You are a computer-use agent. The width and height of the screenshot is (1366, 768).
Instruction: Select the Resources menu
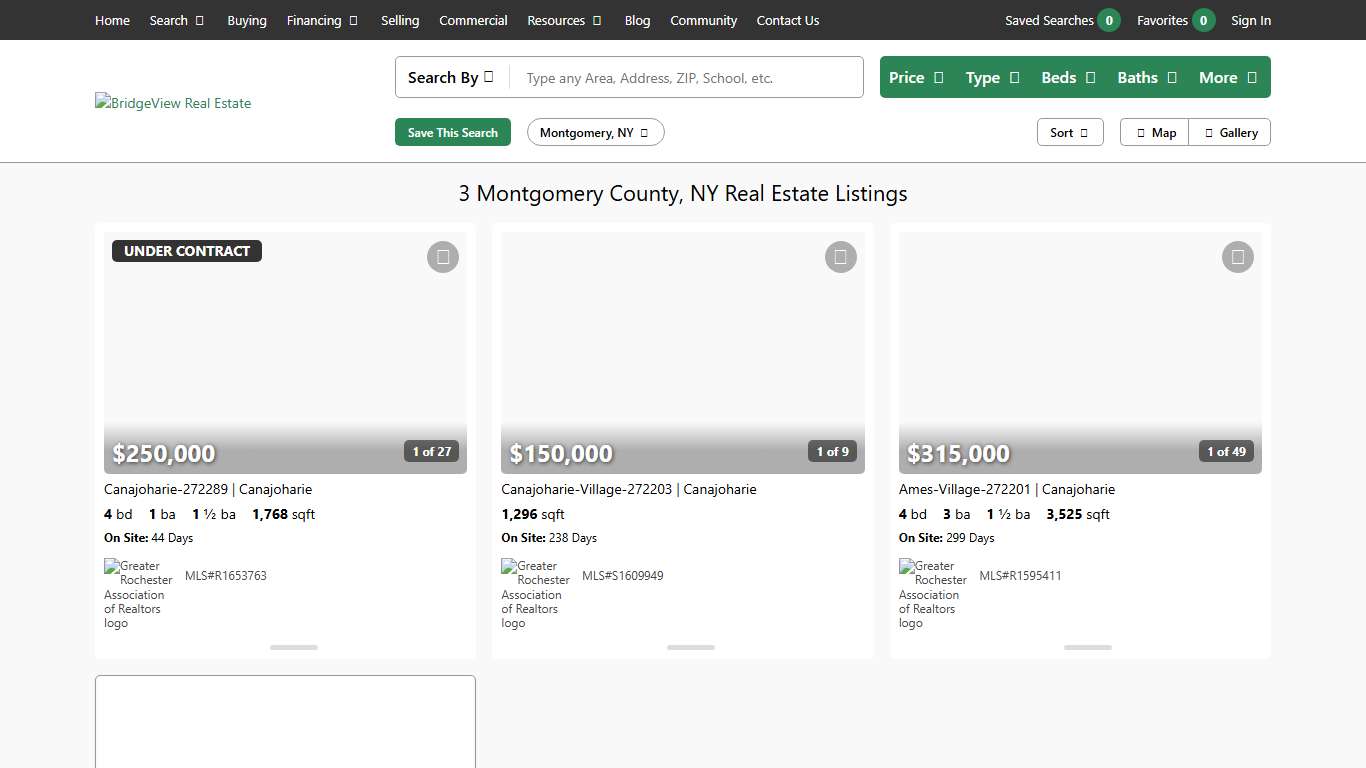564,20
